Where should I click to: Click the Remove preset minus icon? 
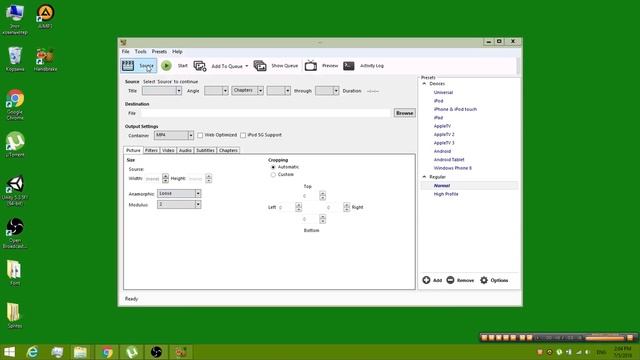point(450,280)
